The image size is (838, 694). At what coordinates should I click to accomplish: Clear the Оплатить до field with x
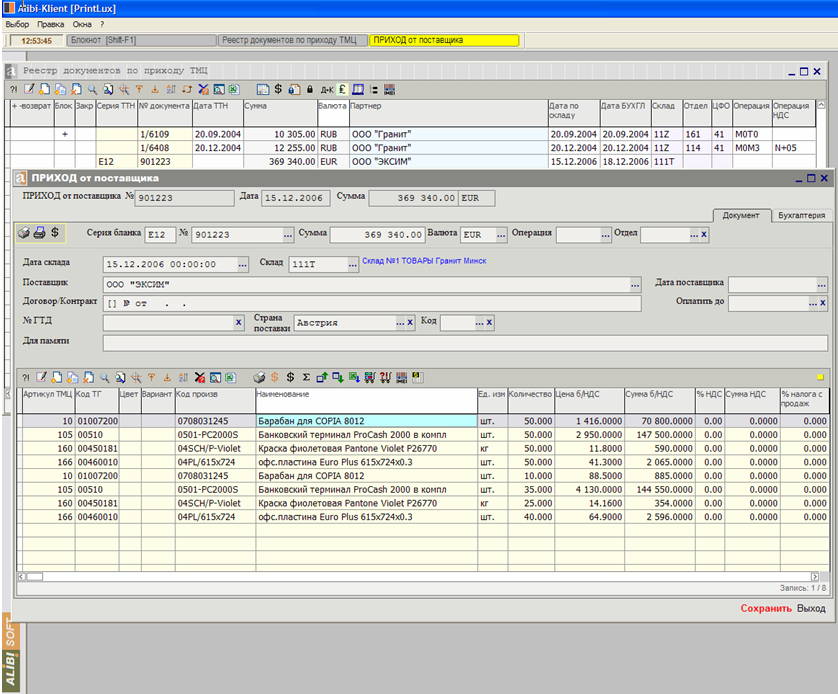pos(823,303)
